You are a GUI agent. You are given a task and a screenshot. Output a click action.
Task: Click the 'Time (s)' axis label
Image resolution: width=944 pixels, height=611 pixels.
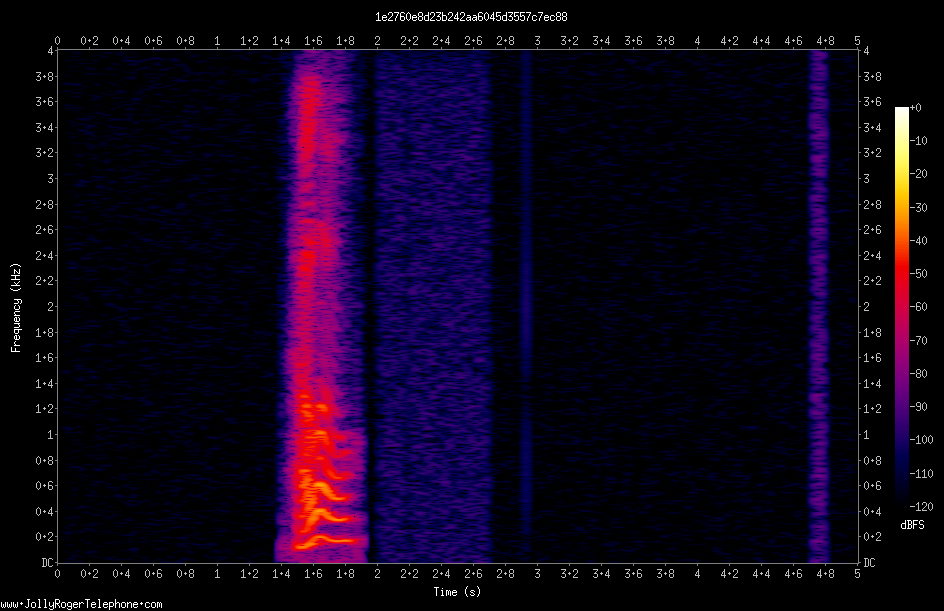[457, 592]
